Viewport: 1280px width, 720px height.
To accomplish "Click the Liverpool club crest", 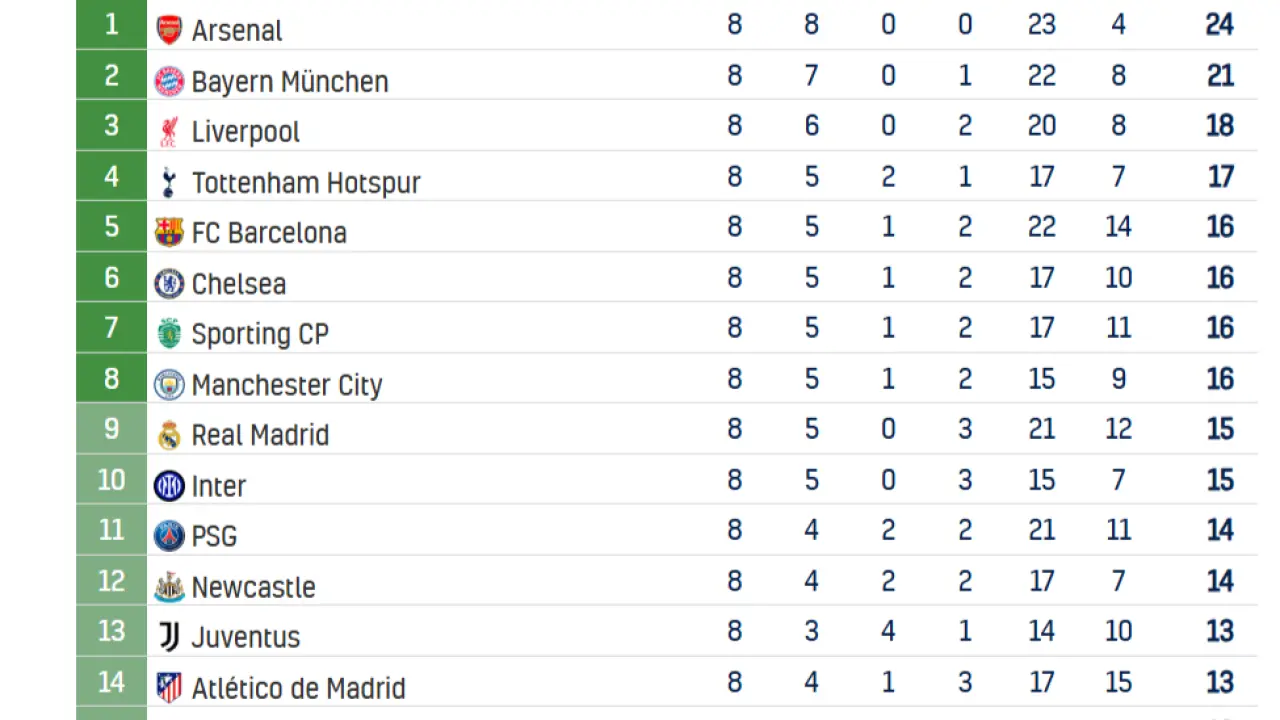I will pyautogui.click(x=169, y=132).
